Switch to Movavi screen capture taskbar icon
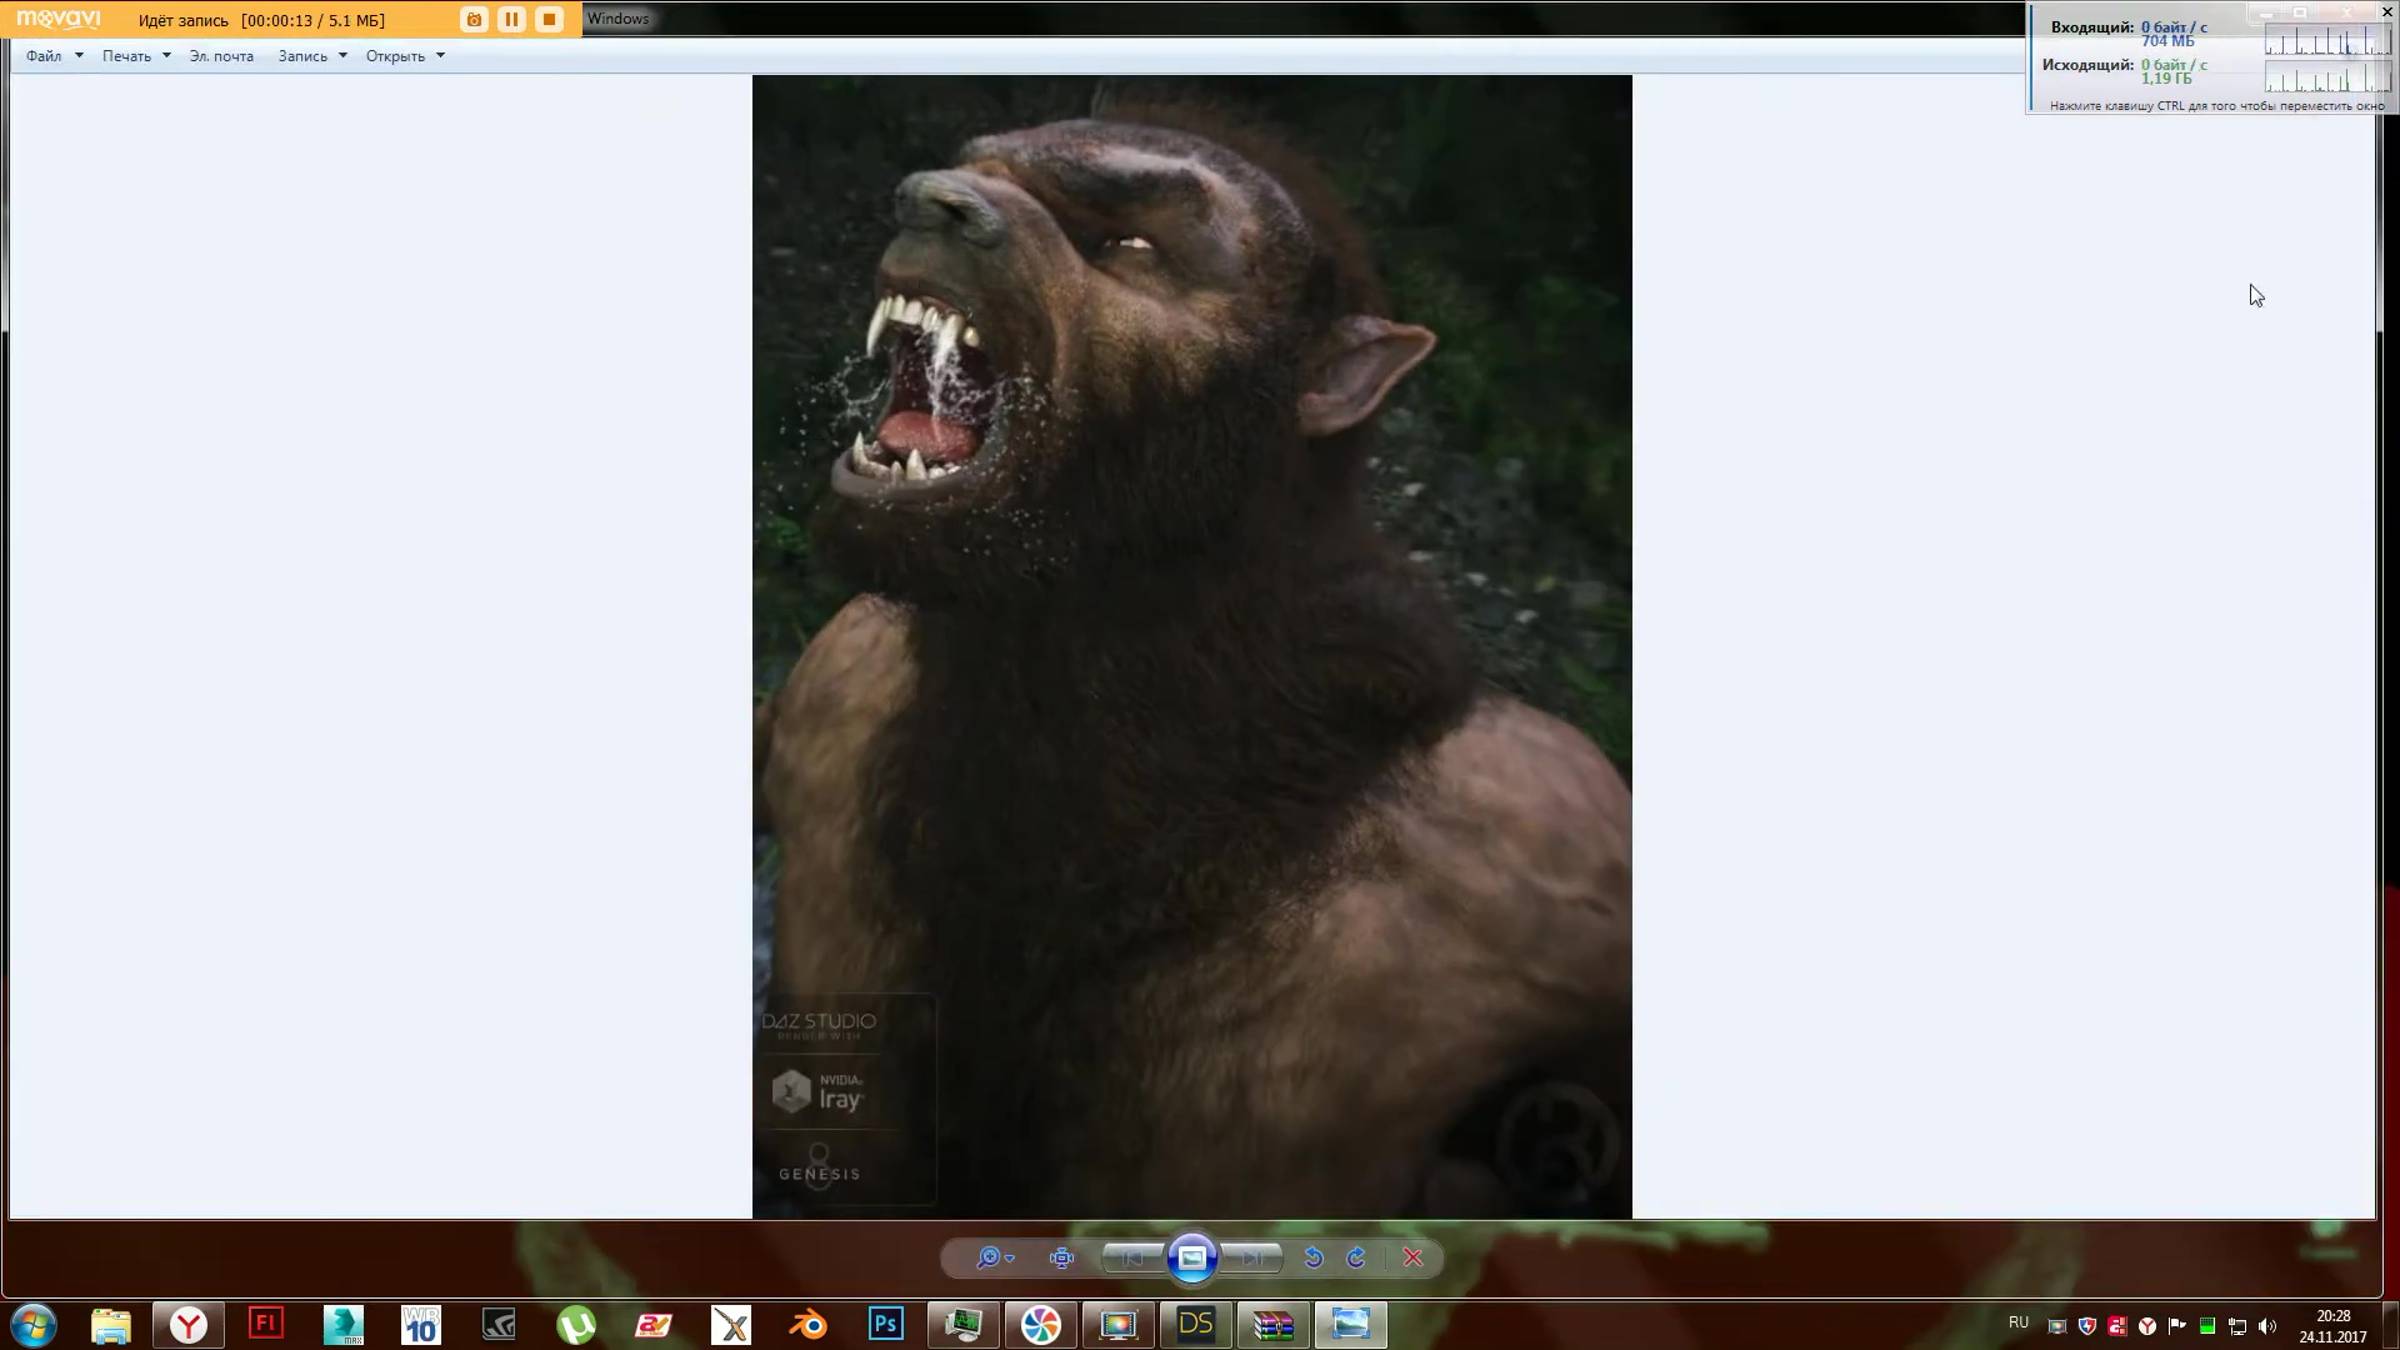Viewport: 2400px width, 1350px height. click(1118, 1325)
